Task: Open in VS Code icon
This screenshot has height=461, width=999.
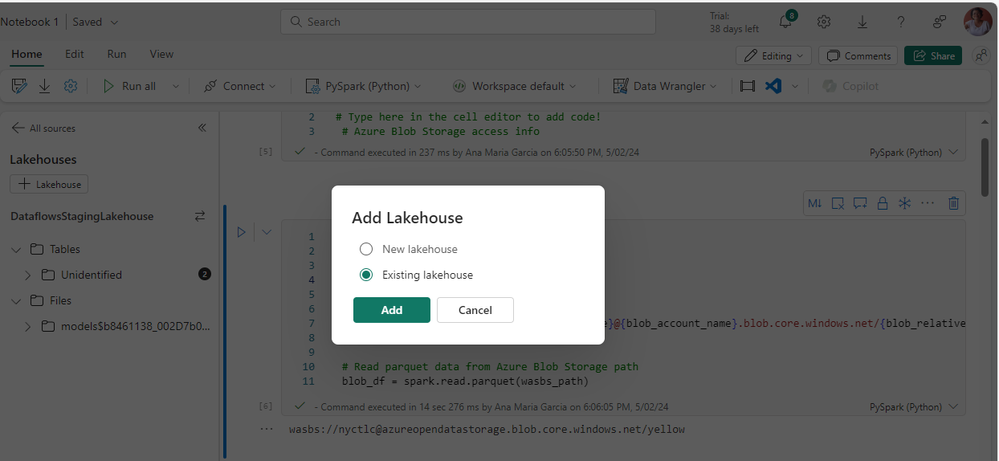Action: [x=773, y=86]
